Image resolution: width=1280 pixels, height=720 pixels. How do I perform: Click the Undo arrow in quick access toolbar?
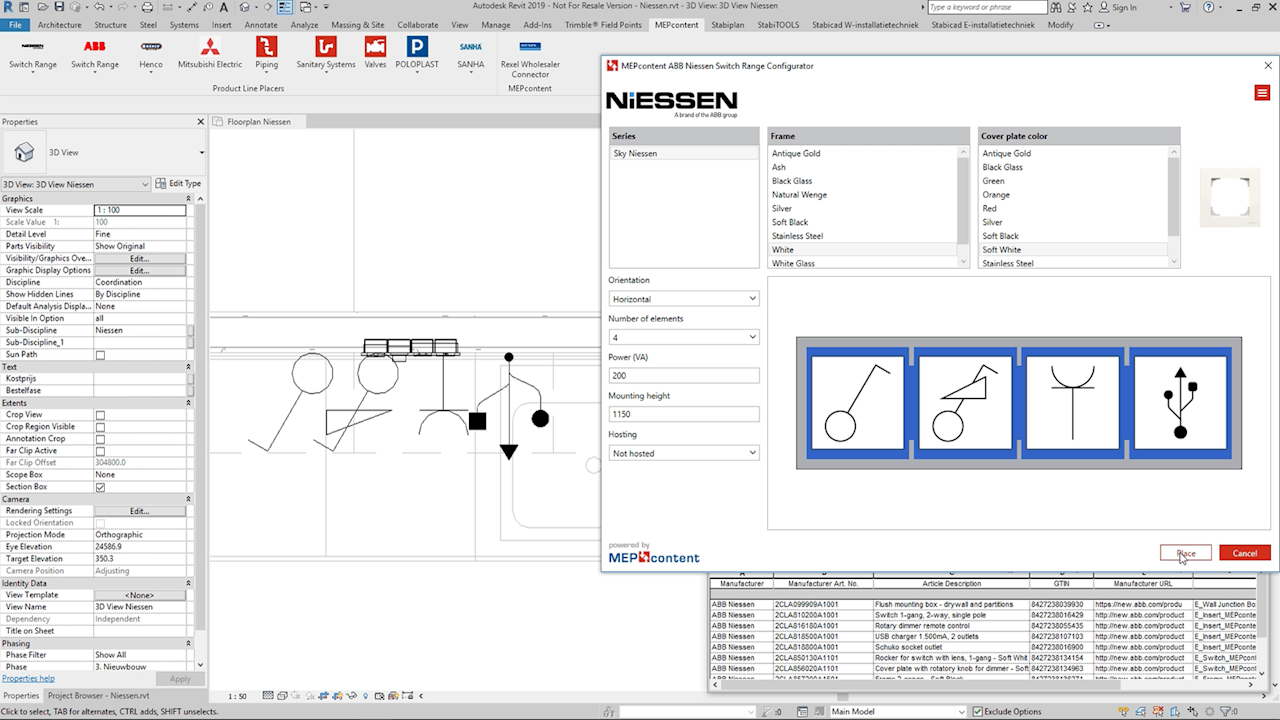97,7
